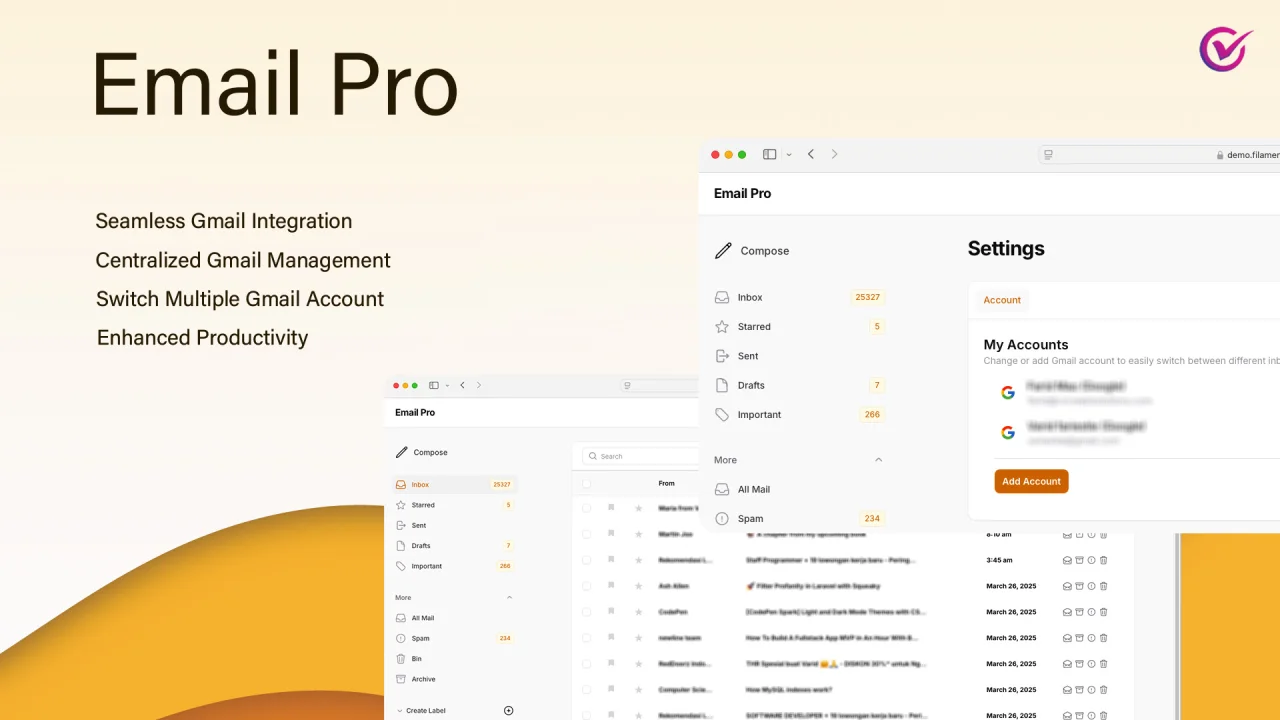This screenshot has height=720, width=1280.
Task: Select Inbox in the inbox window sidebar
Action: (455, 485)
